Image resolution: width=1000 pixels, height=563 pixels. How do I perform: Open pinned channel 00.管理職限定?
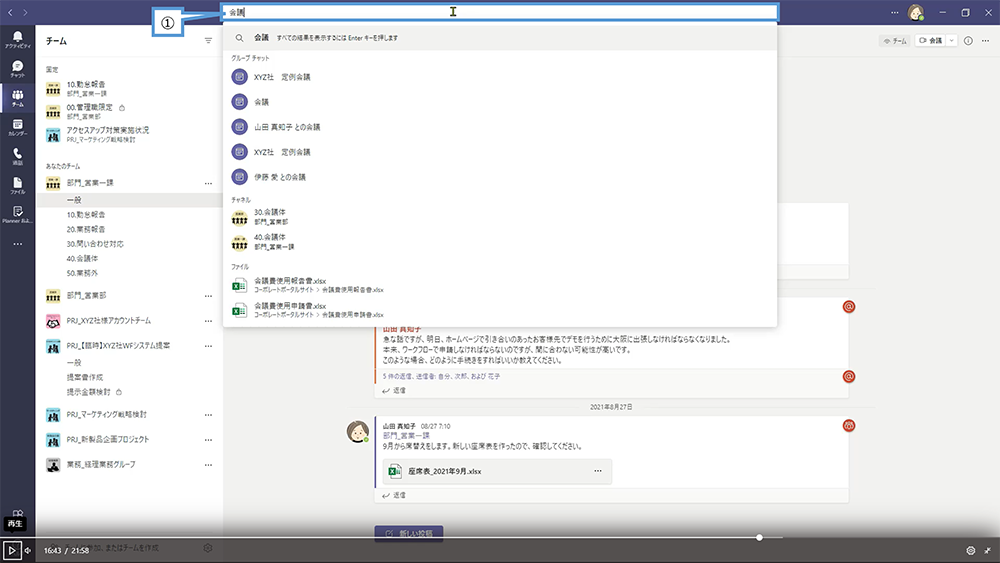point(89,112)
